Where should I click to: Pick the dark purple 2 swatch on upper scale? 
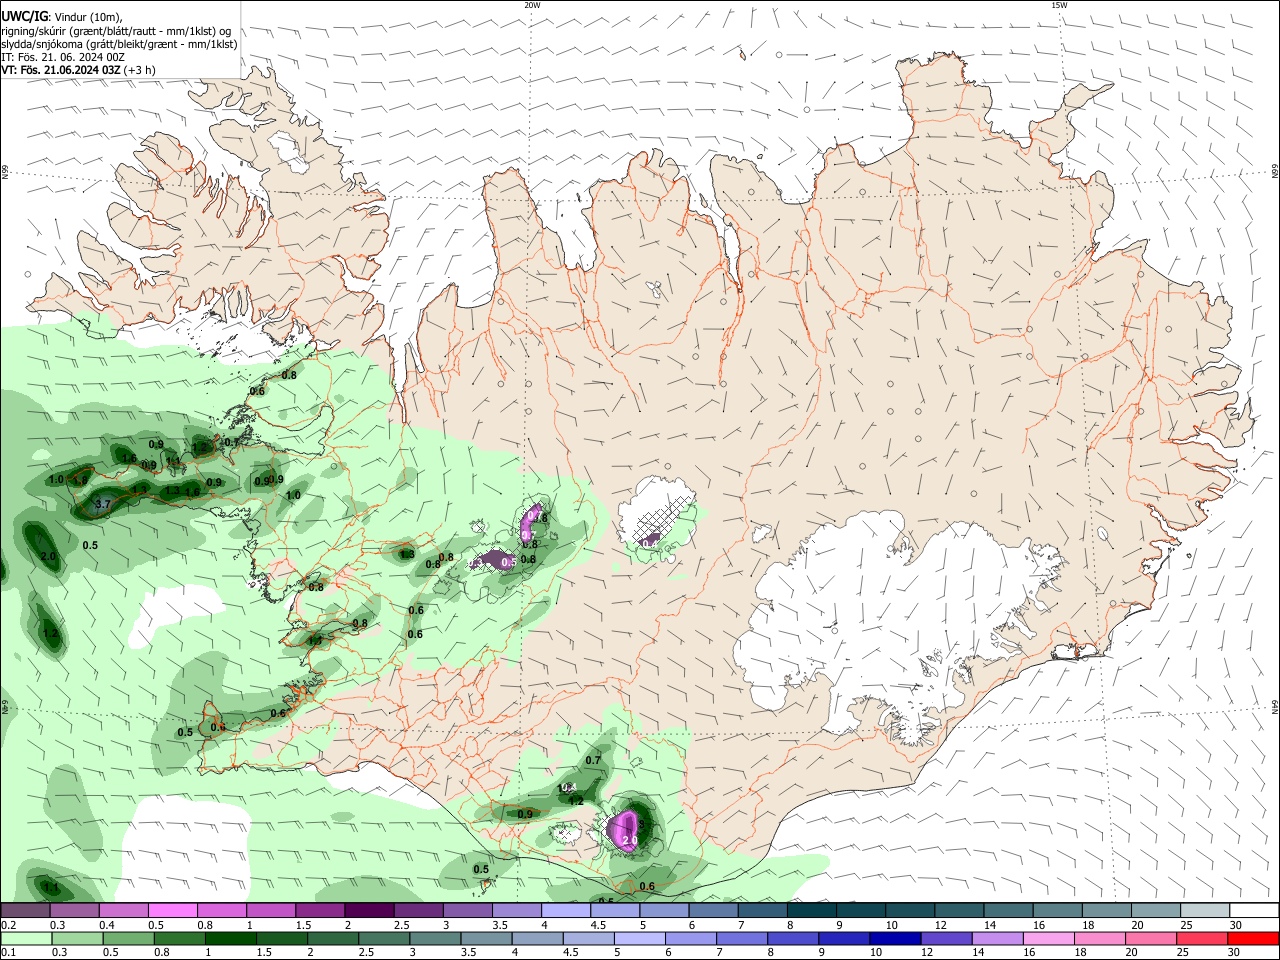tap(369, 910)
